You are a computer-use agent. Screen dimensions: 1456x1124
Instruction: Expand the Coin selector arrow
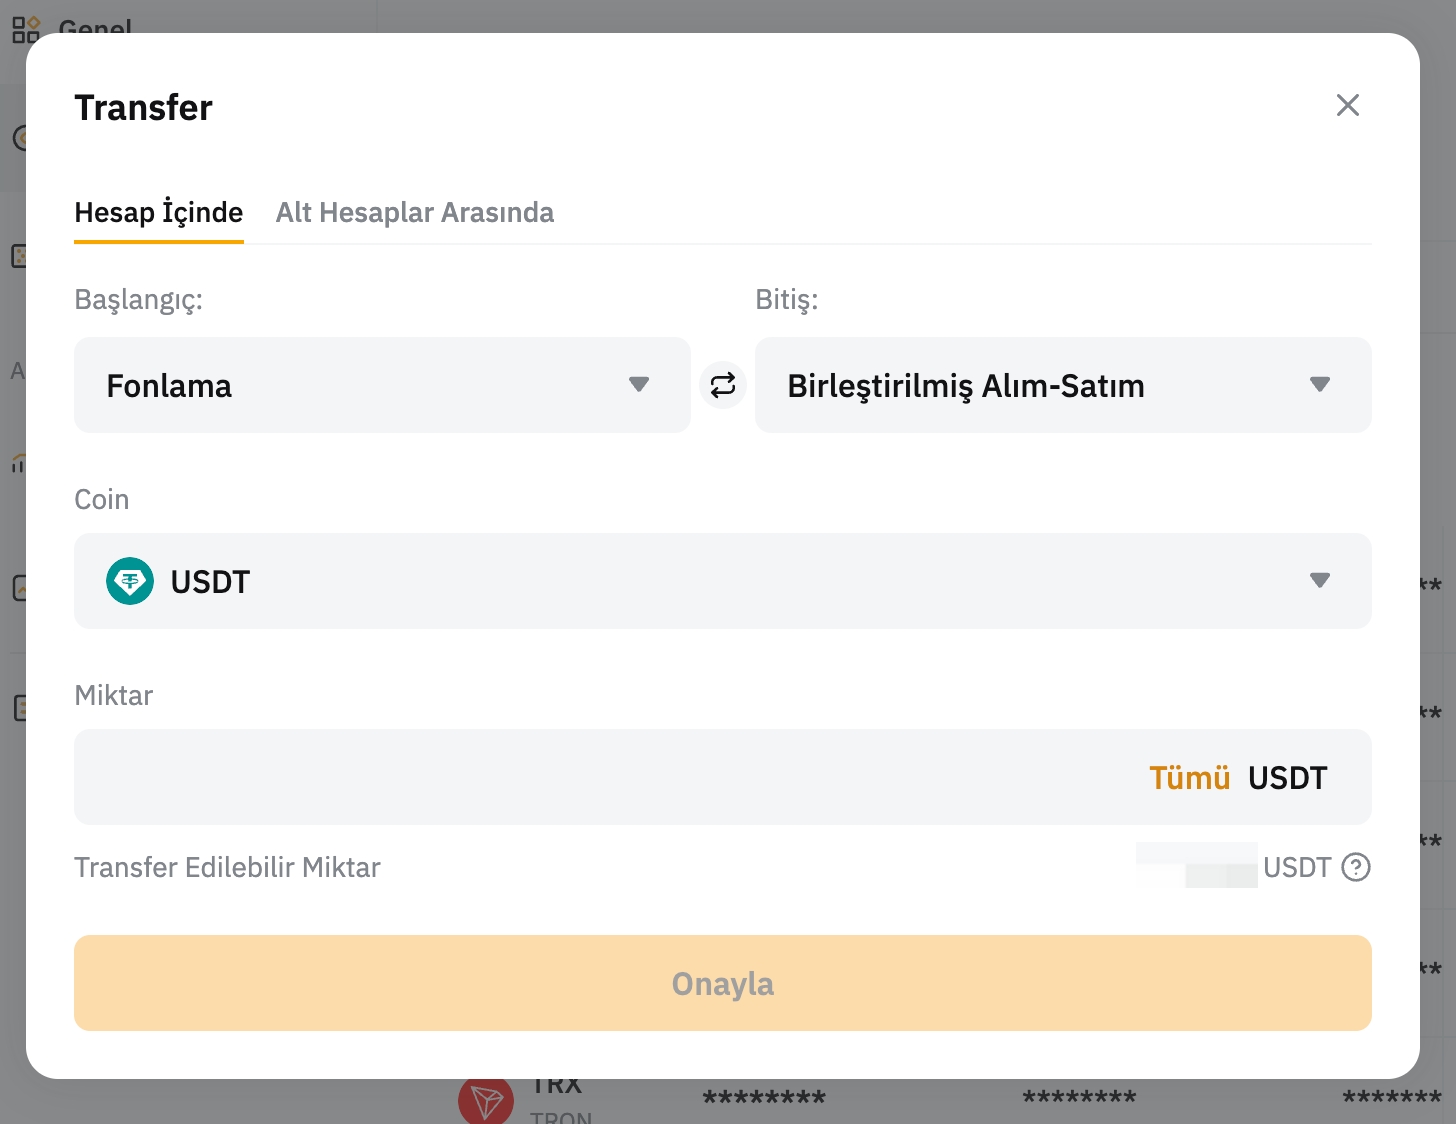pyautogui.click(x=1319, y=581)
